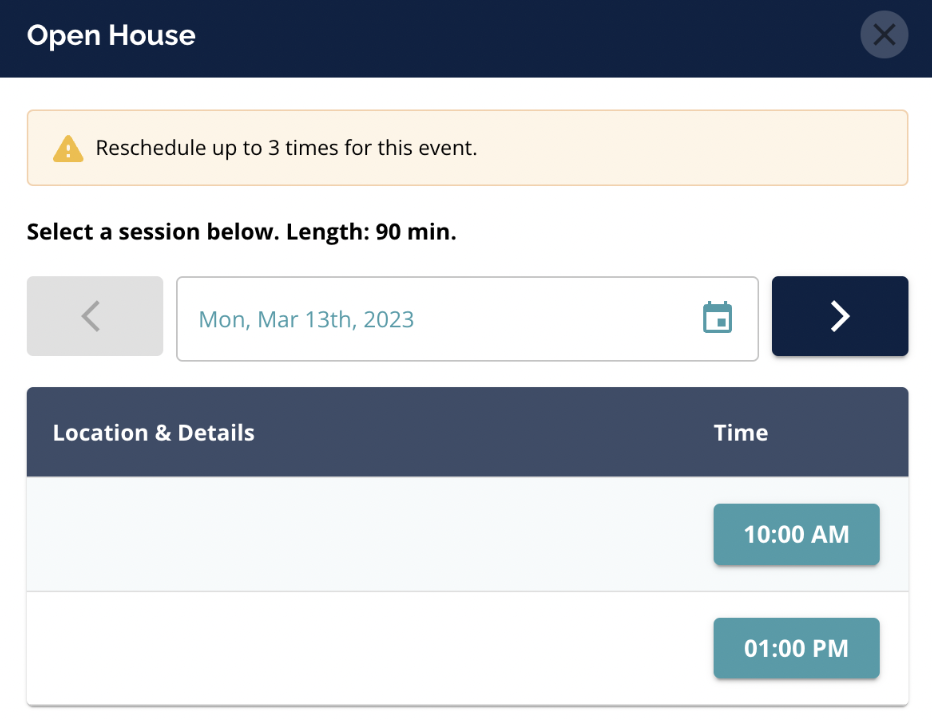
Task: Close the Open House dialog
Action: click(x=884, y=36)
